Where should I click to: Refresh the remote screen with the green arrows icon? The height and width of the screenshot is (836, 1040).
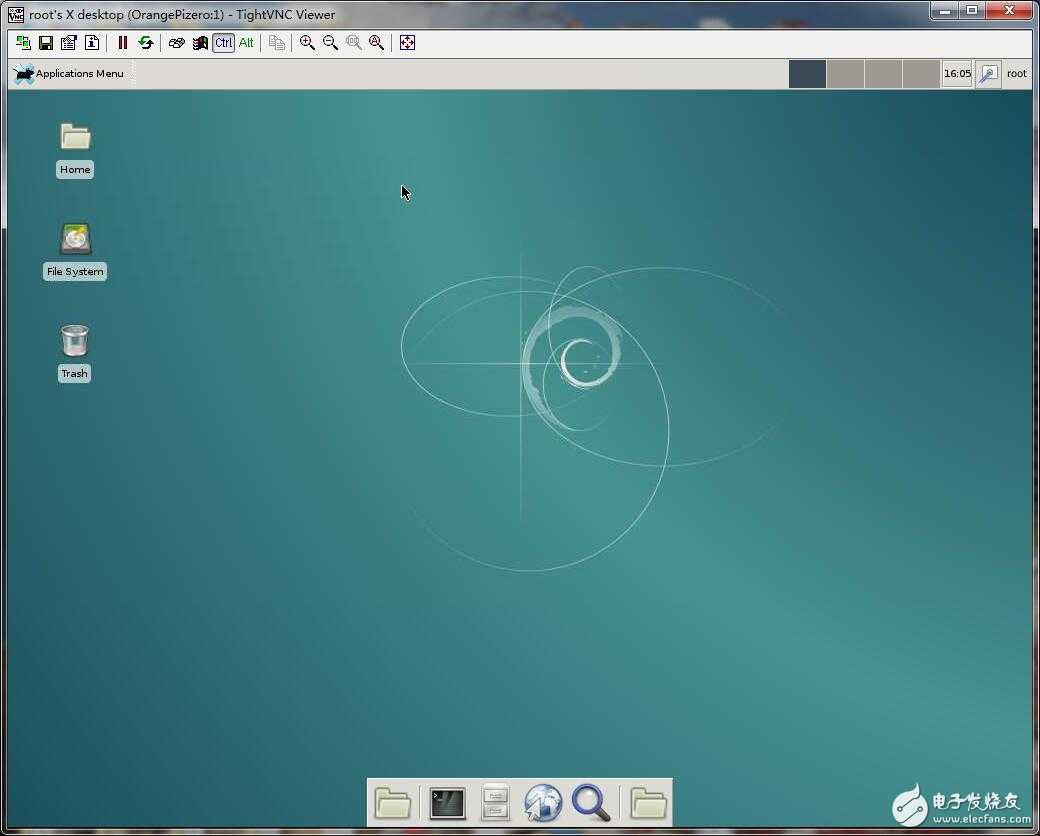[x=145, y=43]
